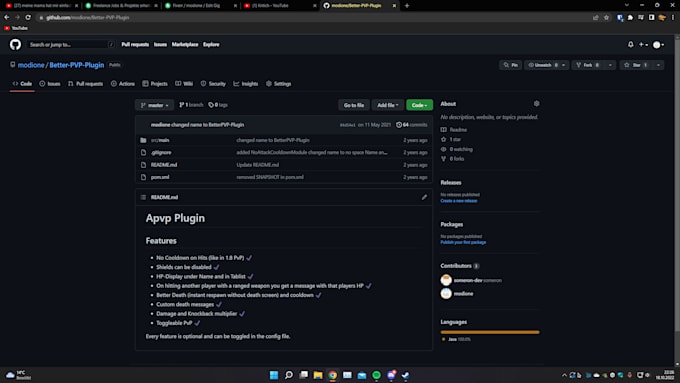Reload the page in Chrome
680x383 pixels.
(x=28, y=17)
